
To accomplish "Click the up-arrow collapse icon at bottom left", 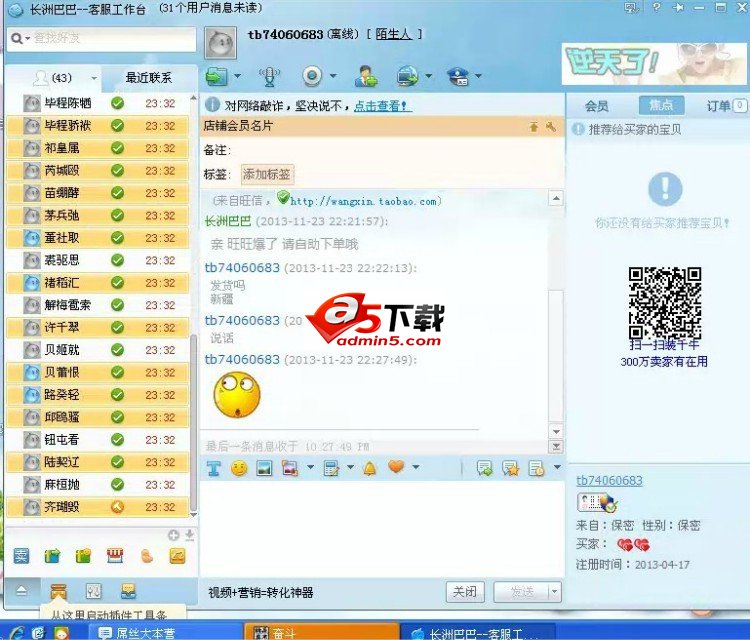I will pyautogui.click(x=22, y=591).
